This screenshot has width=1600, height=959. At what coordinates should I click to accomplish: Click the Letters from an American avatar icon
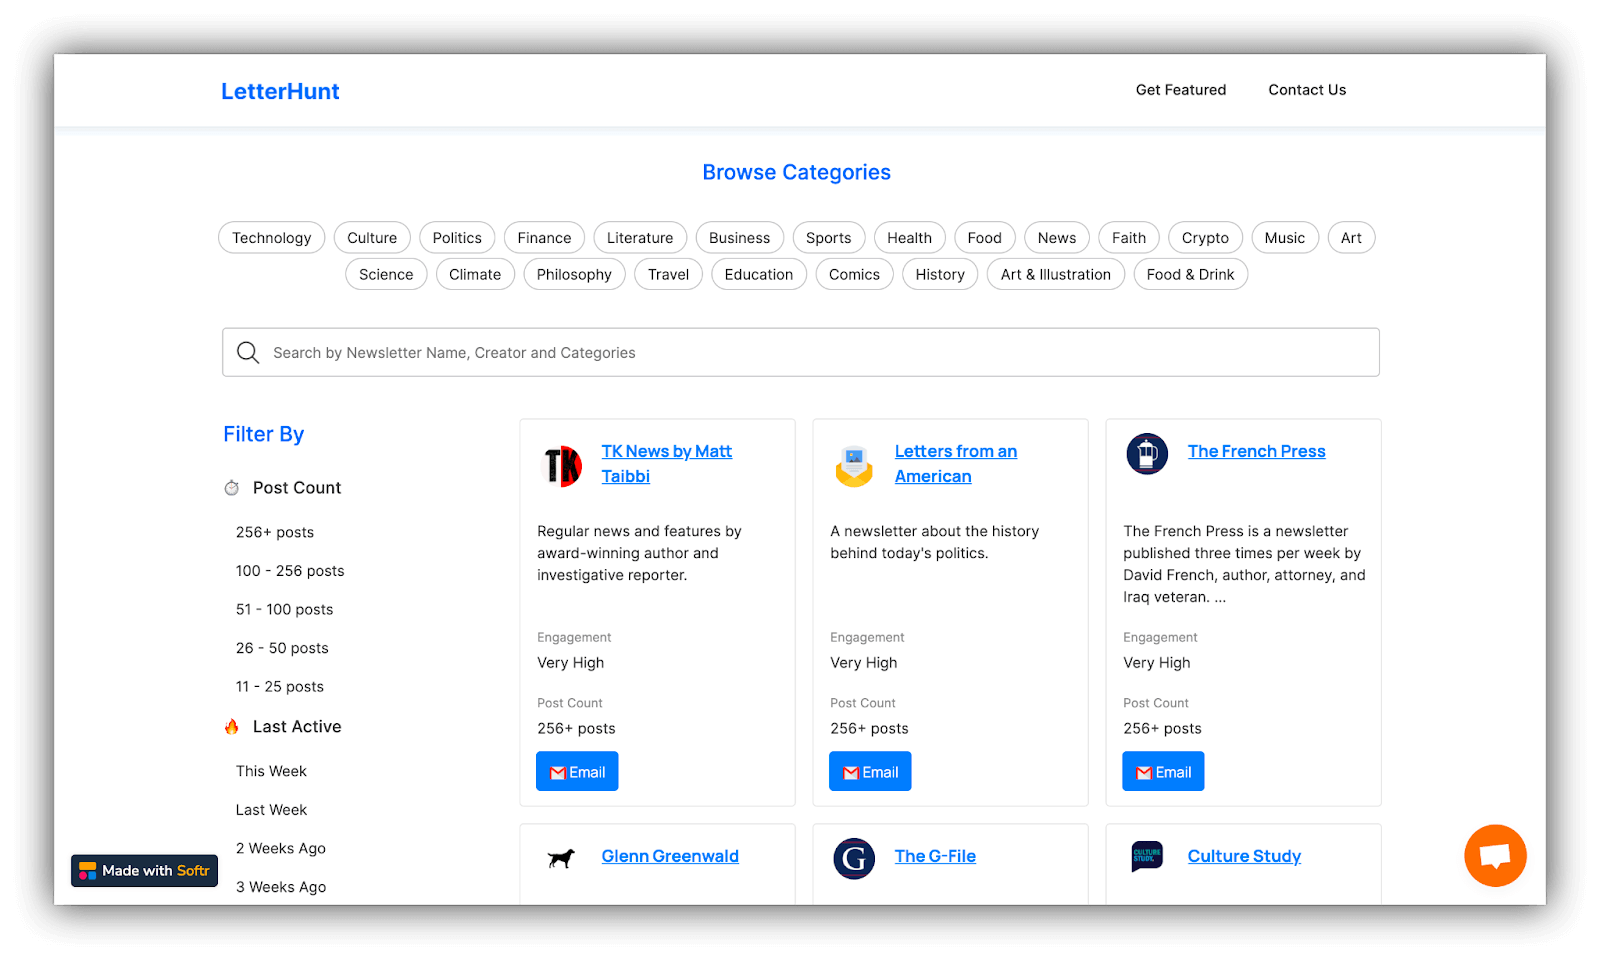(x=853, y=465)
